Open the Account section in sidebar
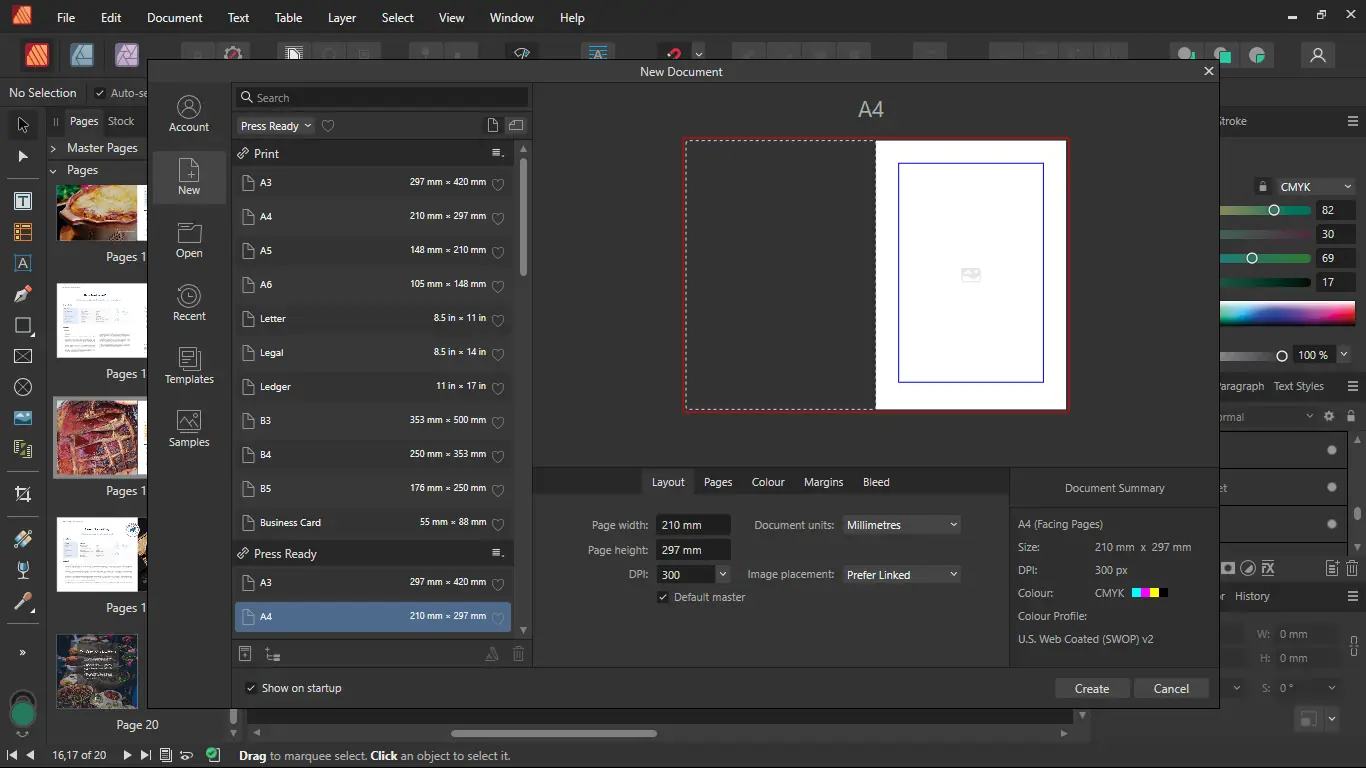The width and height of the screenshot is (1366, 768). 189,114
